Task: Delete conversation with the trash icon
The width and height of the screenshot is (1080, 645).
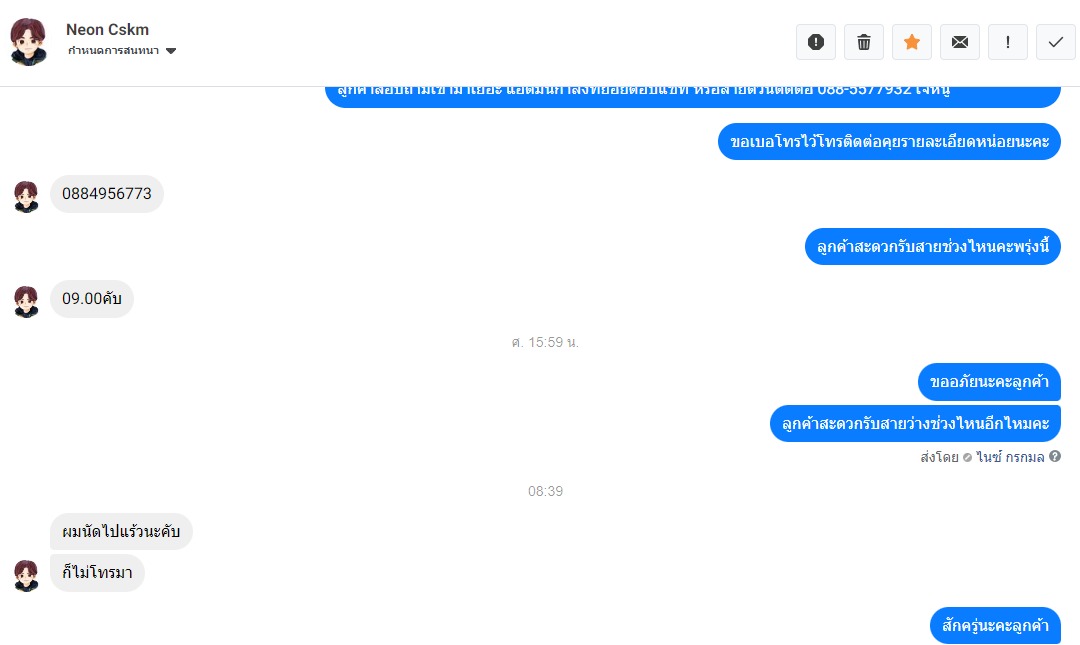Action: (864, 42)
